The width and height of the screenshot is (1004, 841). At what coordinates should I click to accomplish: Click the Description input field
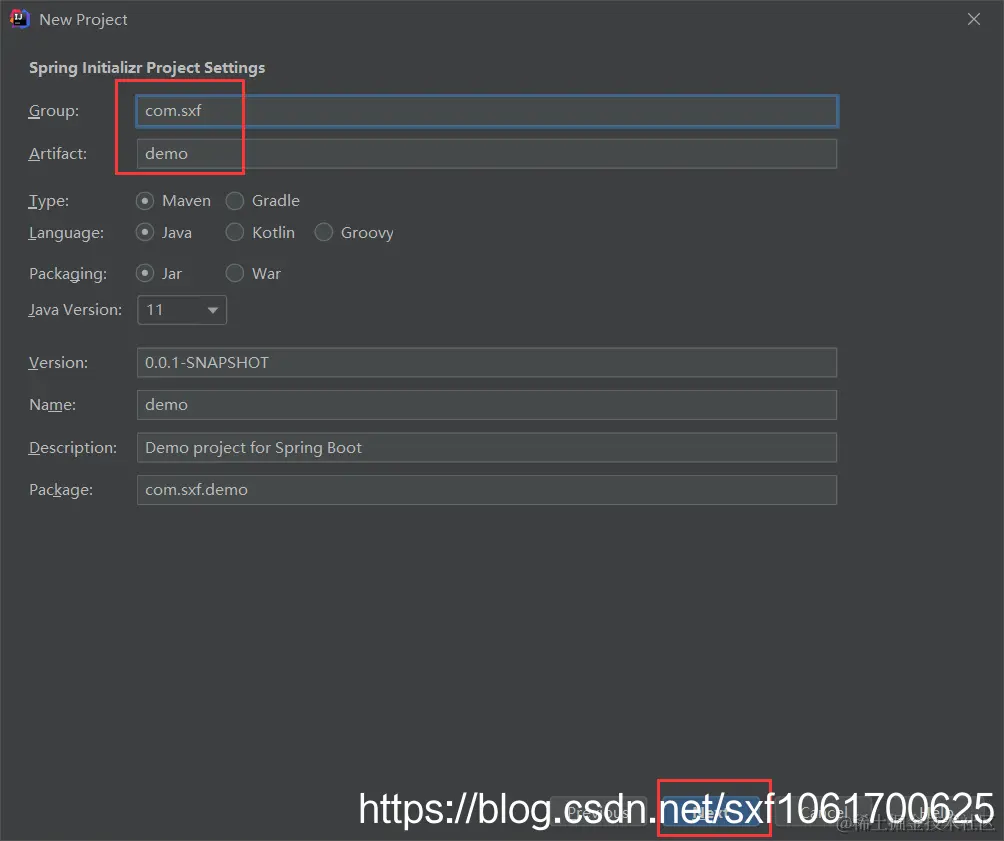point(487,448)
